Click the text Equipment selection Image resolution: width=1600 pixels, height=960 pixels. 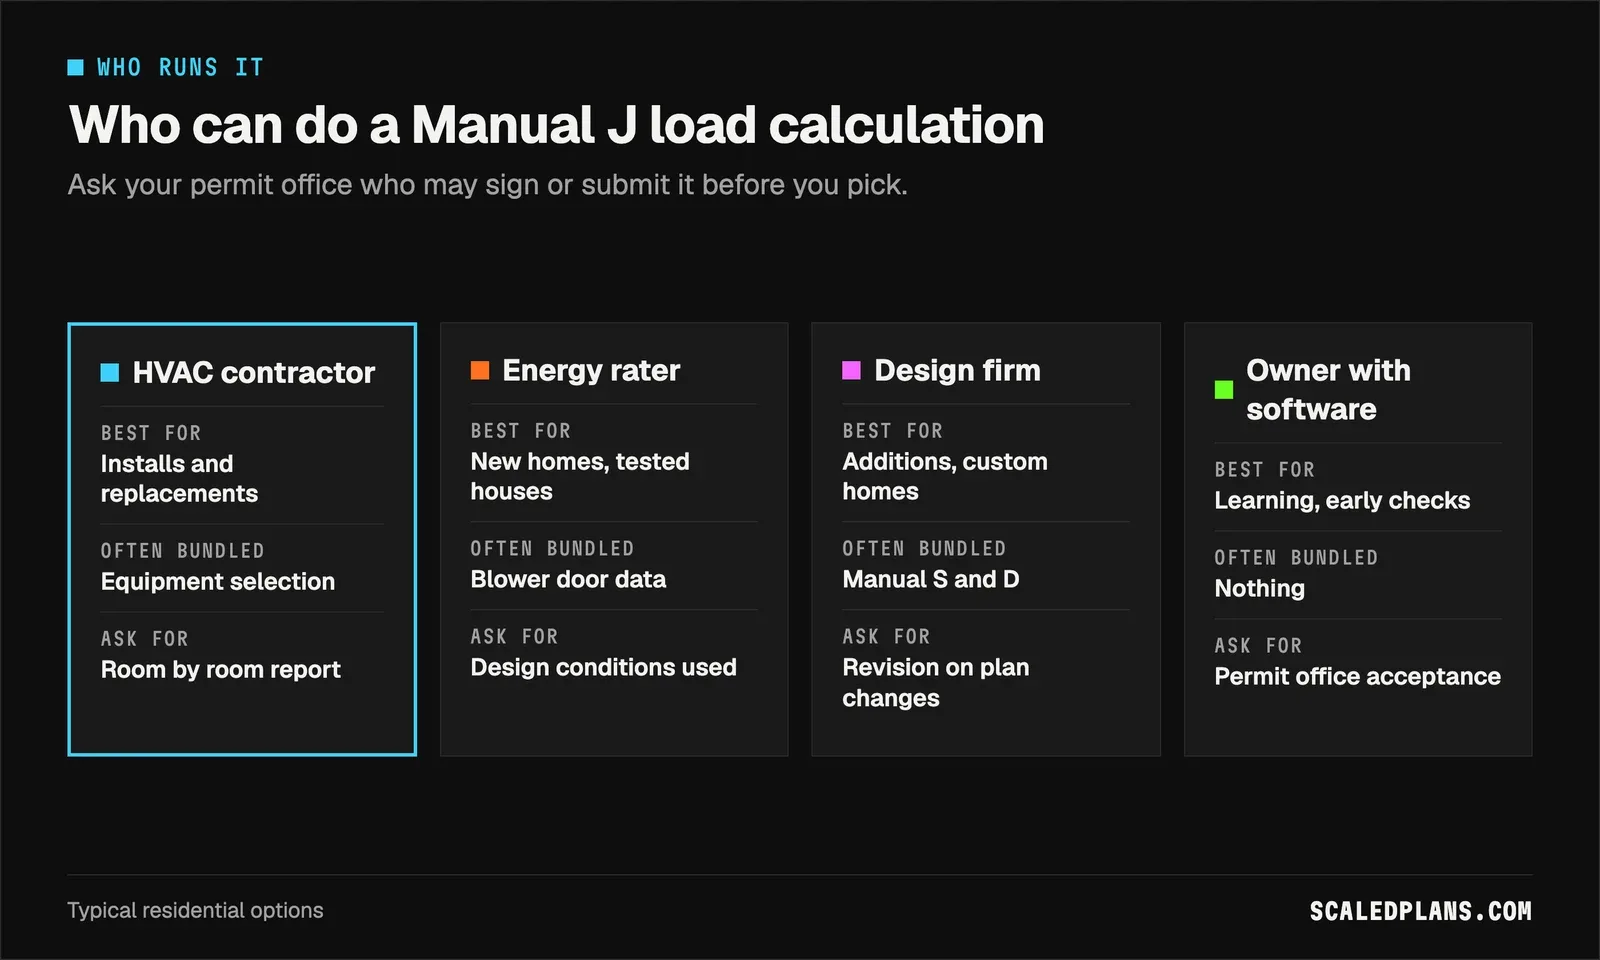pyautogui.click(x=218, y=582)
